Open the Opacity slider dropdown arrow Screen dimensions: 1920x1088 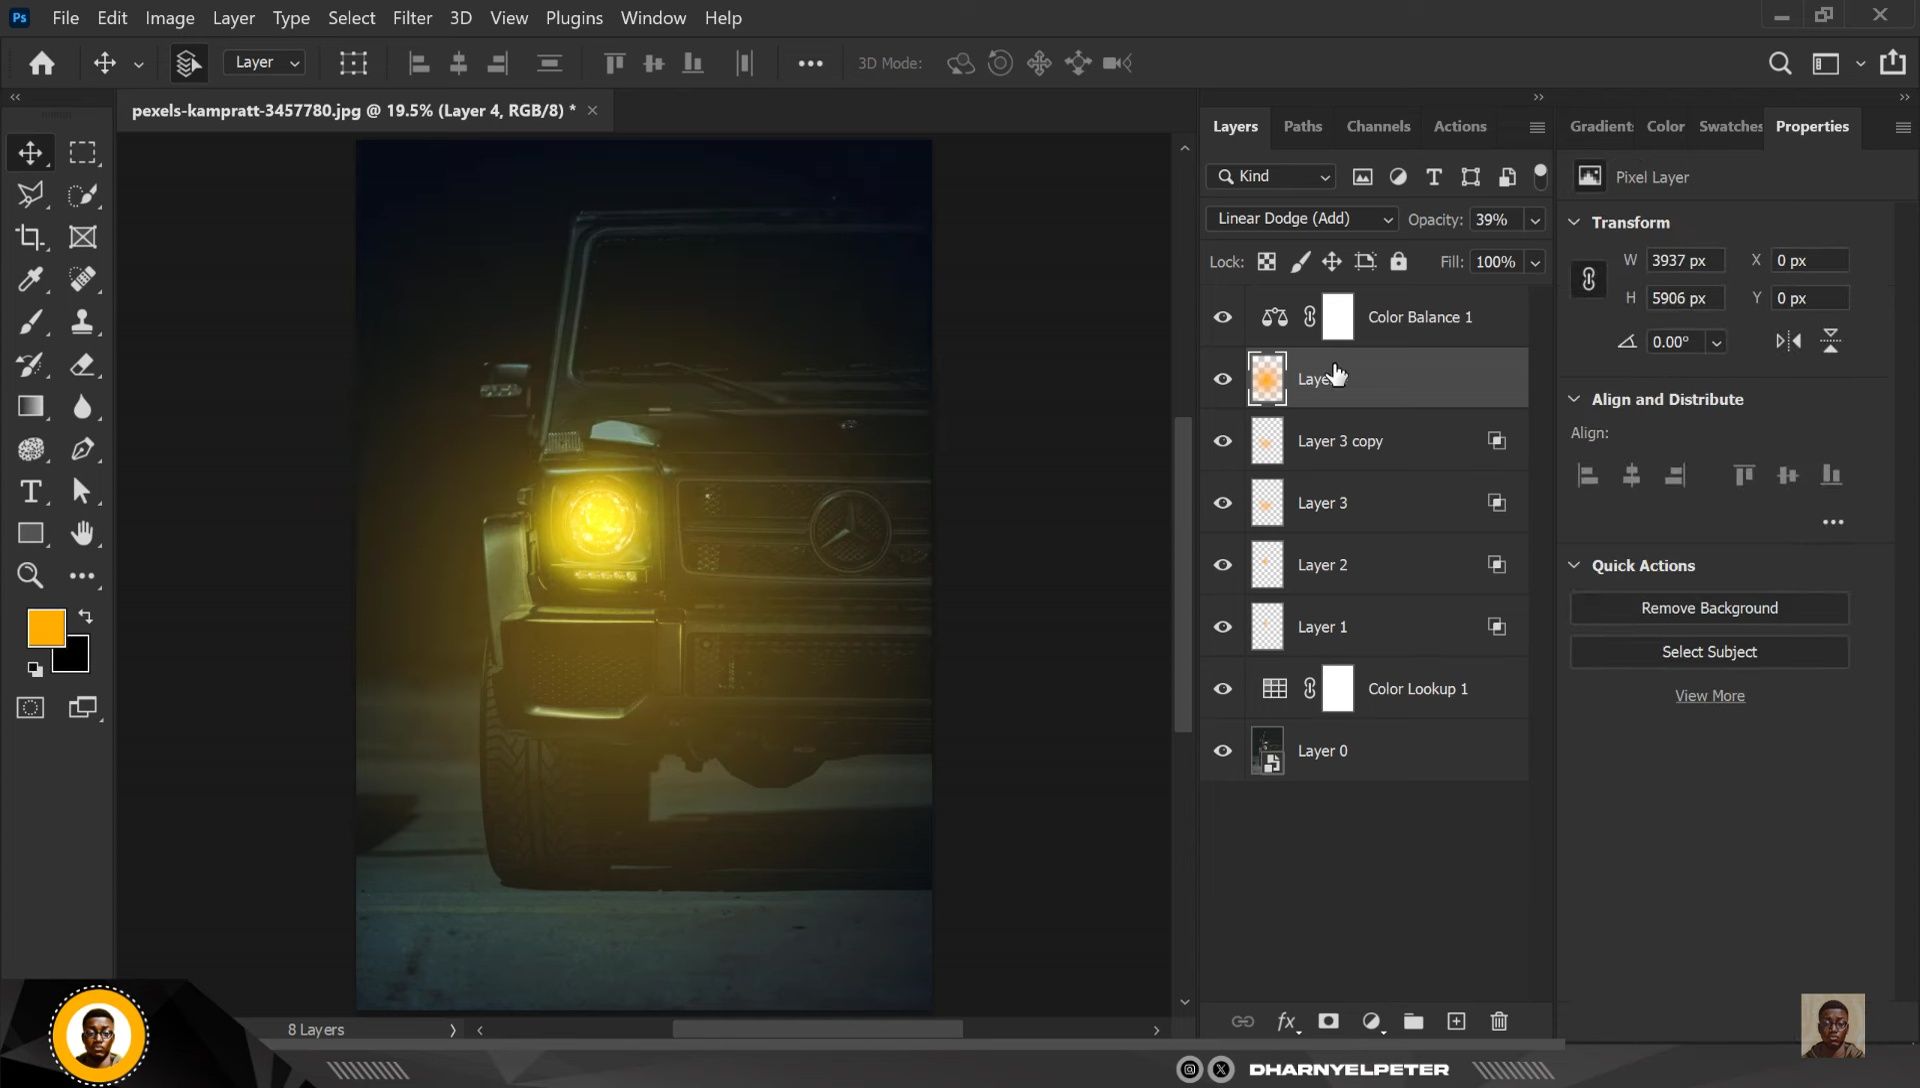tap(1535, 220)
